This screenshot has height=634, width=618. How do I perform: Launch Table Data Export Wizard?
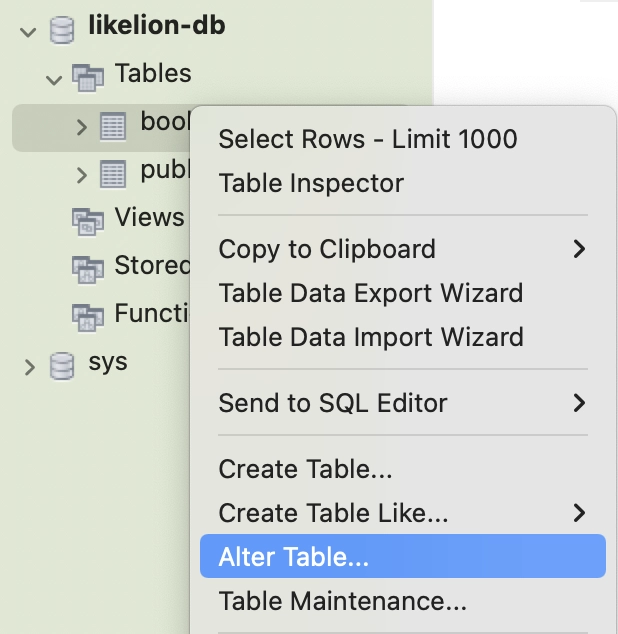pyautogui.click(x=370, y=293)
